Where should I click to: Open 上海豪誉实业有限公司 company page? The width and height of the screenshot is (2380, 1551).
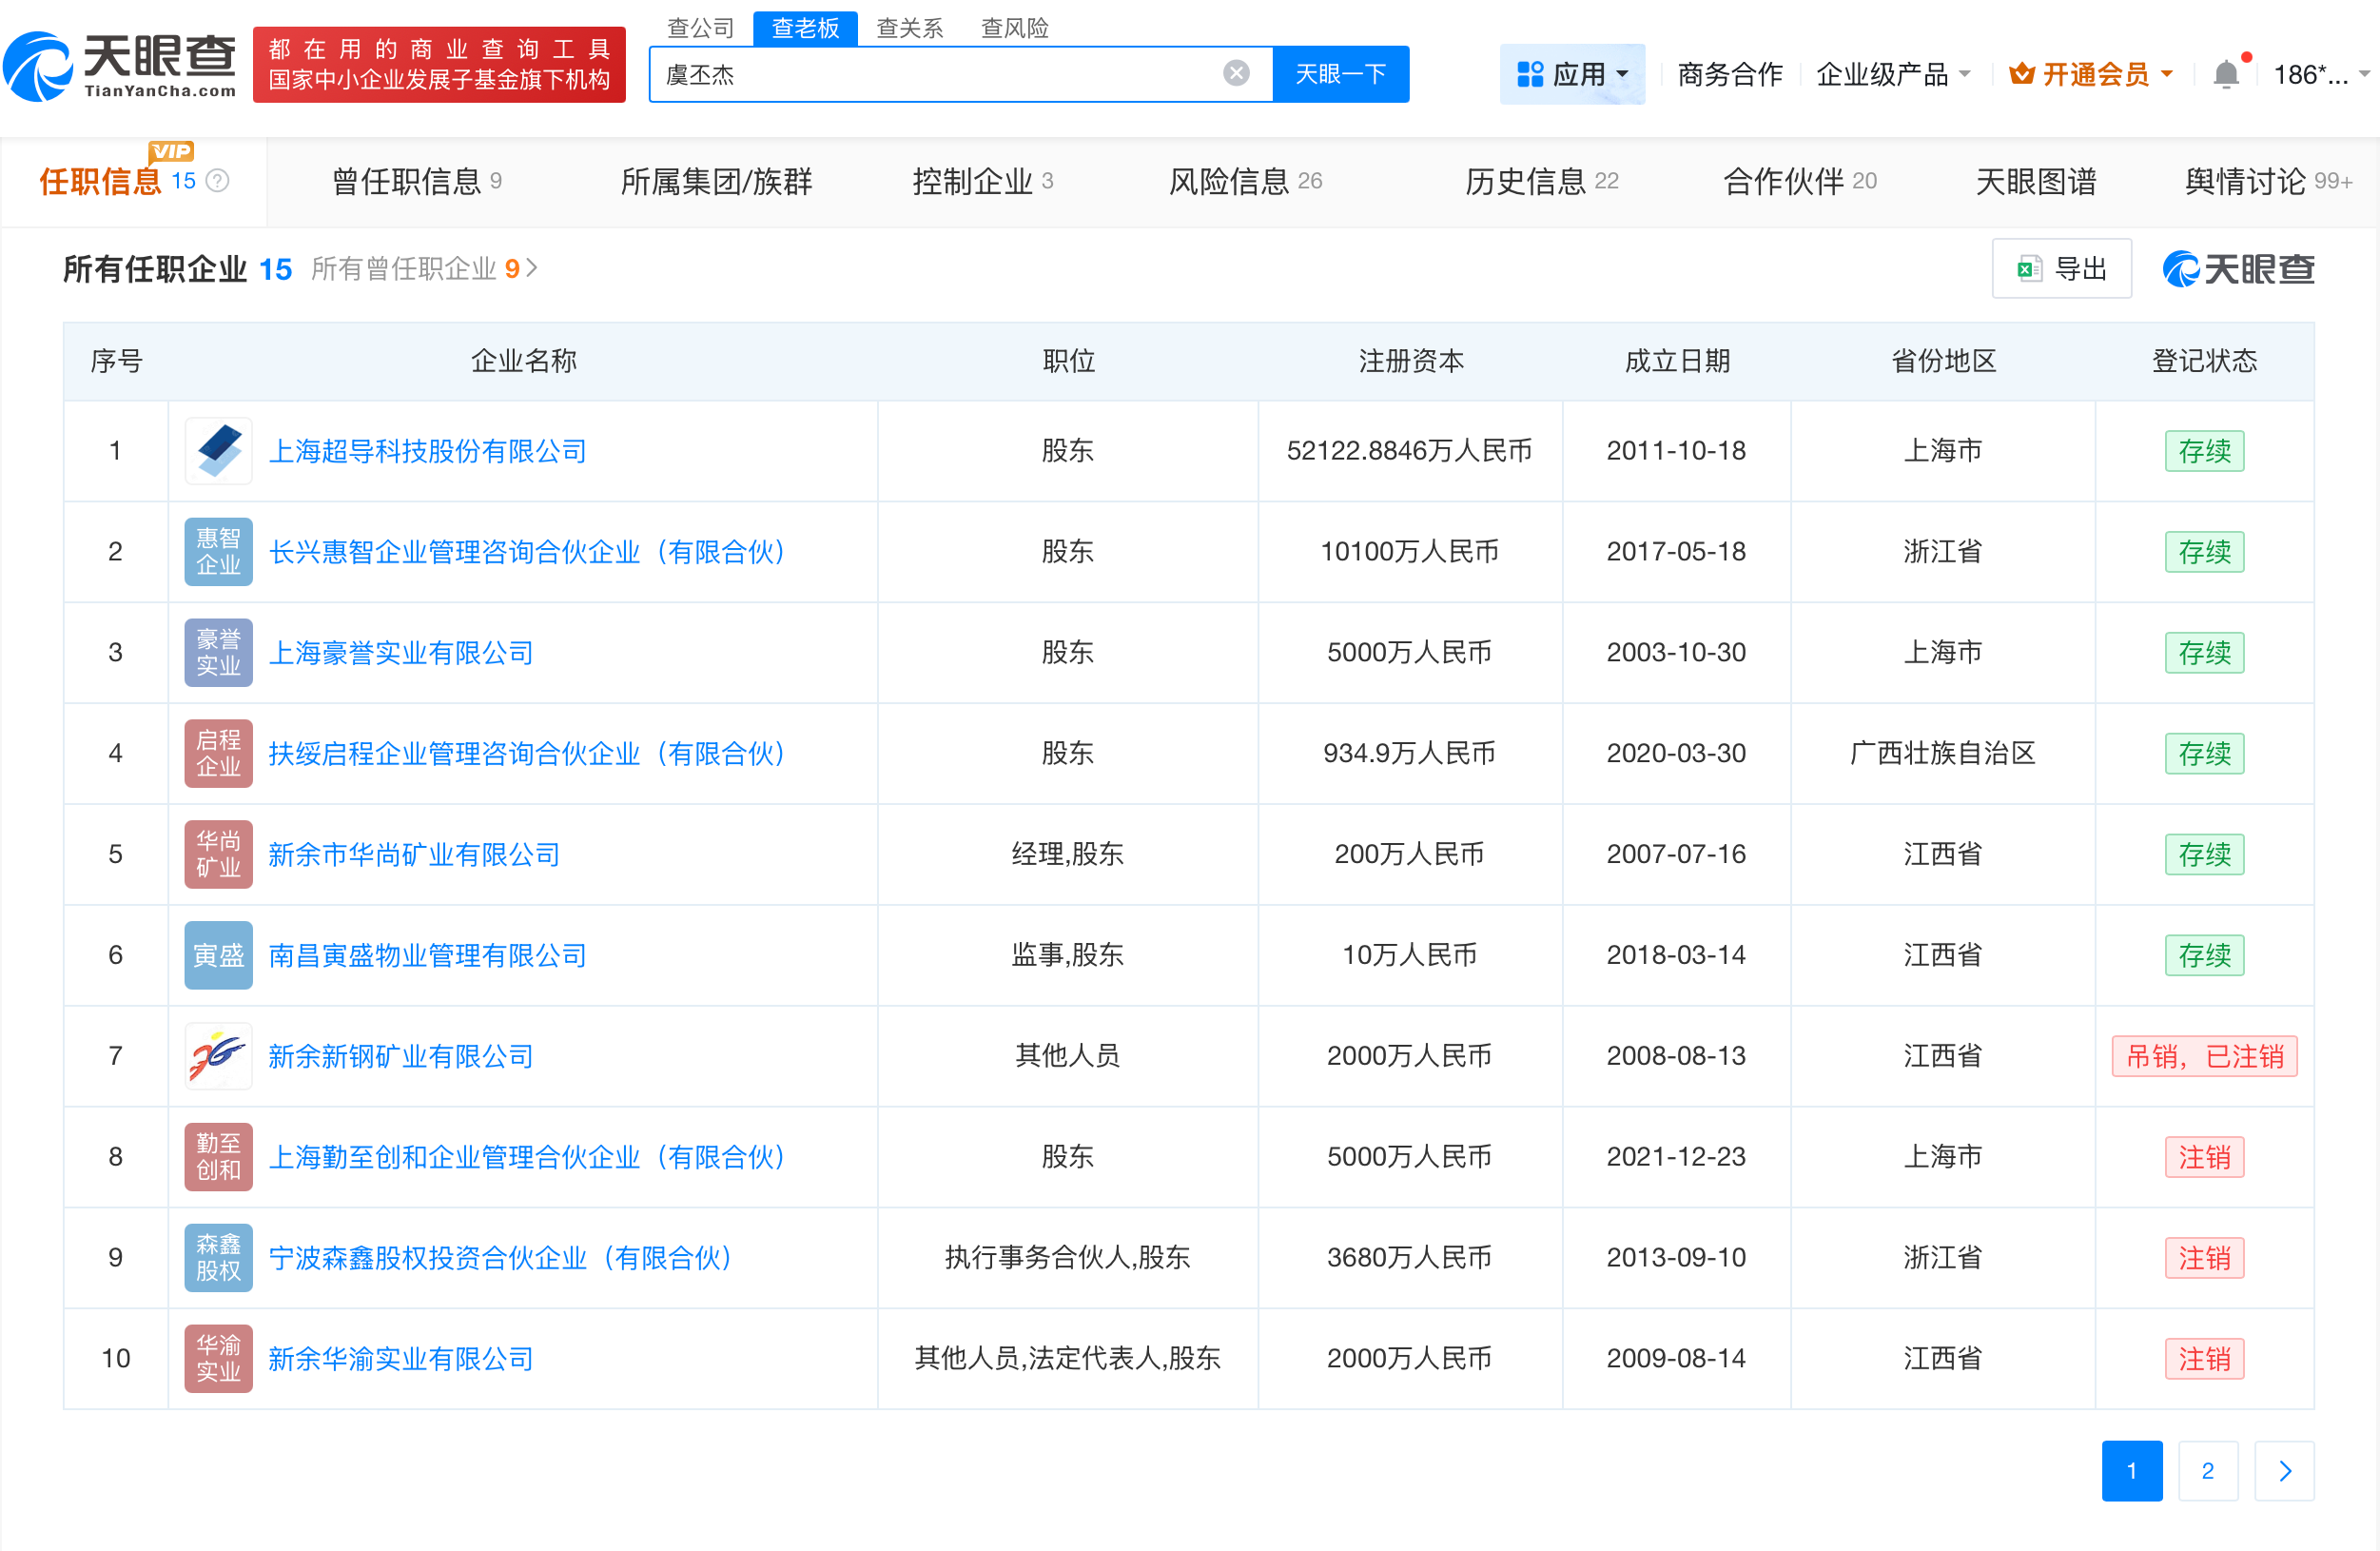pos(401,652)
